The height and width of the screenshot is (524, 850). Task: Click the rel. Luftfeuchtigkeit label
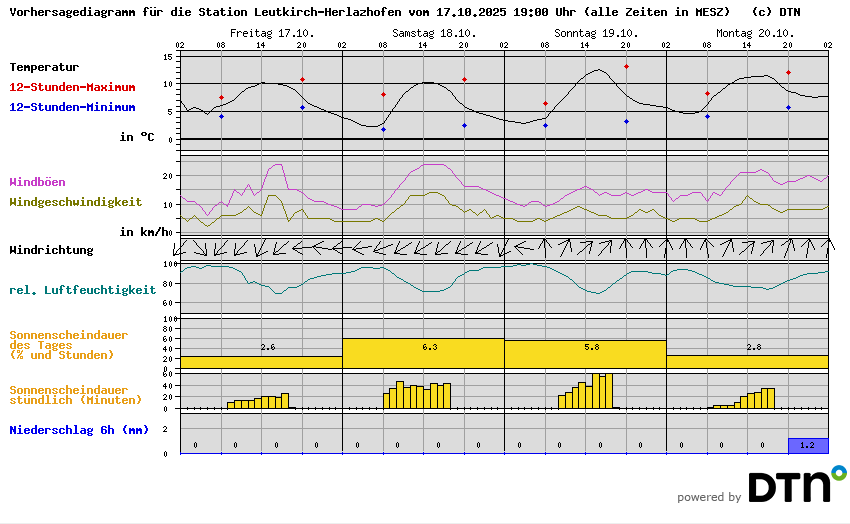pyautogui.click(x=82, y=290)
